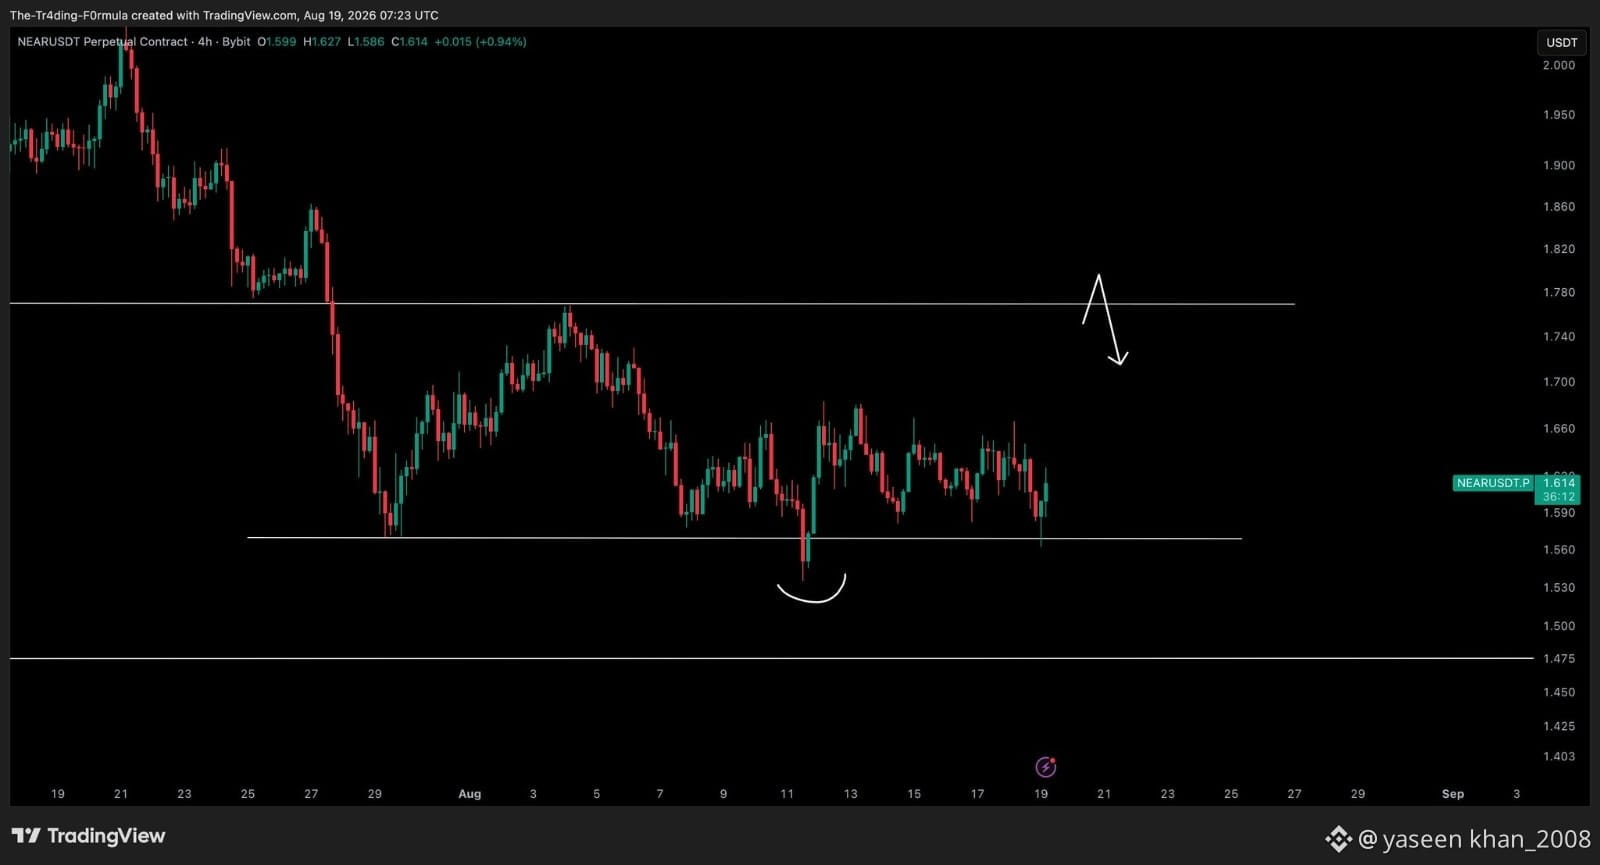The height and width of the screenshot is (865, 1600).
Task: Click the header text 'created with TradingView.com'
Action: pyautogui.click(x=215, y=15)
